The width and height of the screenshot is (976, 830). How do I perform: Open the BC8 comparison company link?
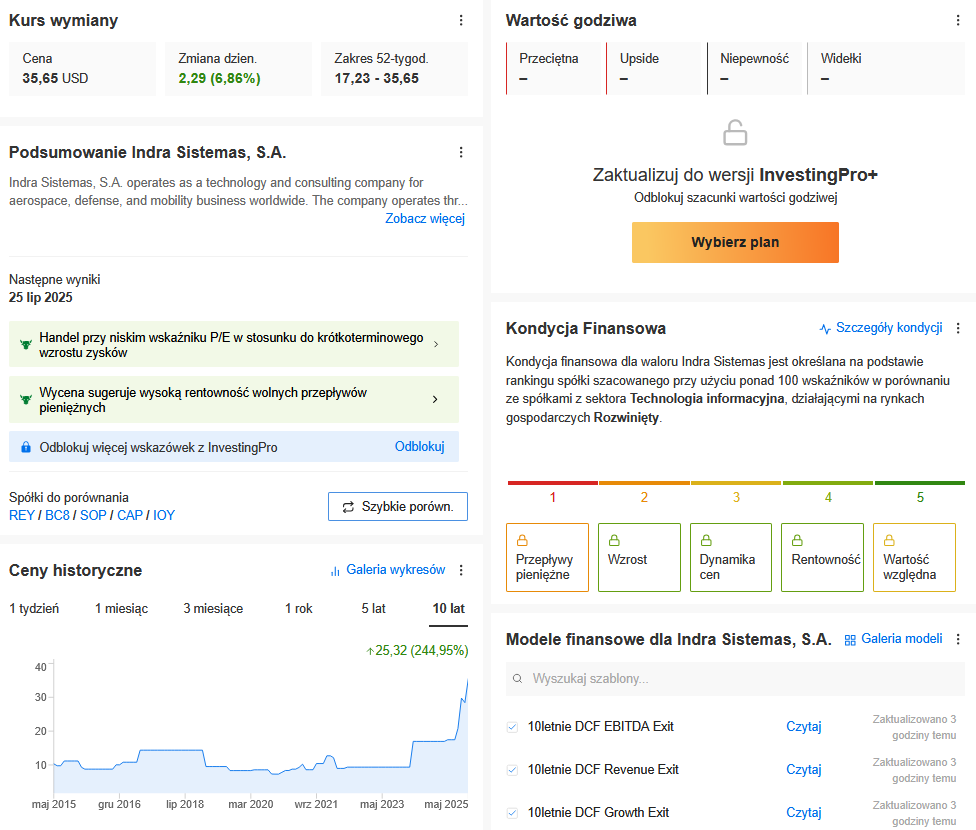[57, 516]
